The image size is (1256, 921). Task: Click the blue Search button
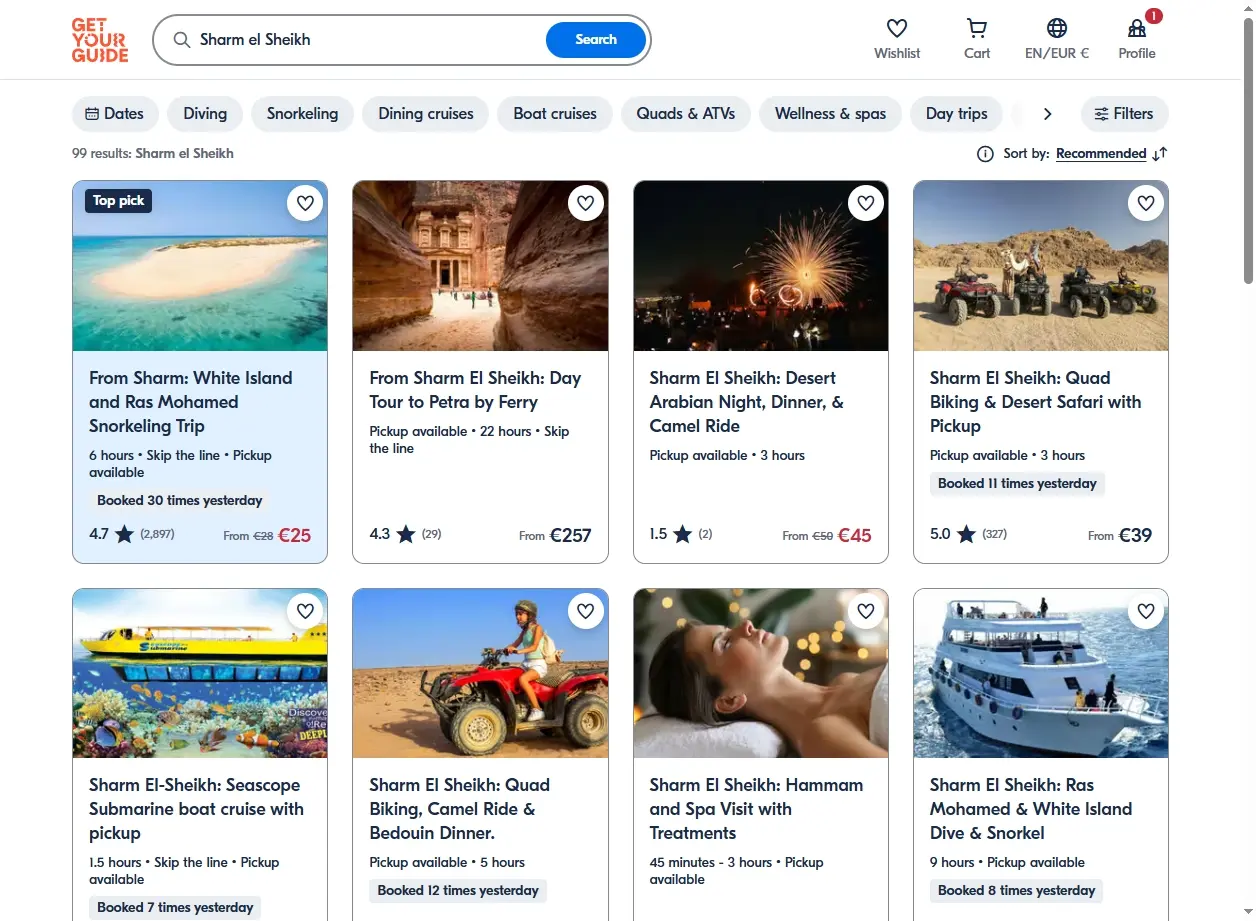click(x=596, y=40)
